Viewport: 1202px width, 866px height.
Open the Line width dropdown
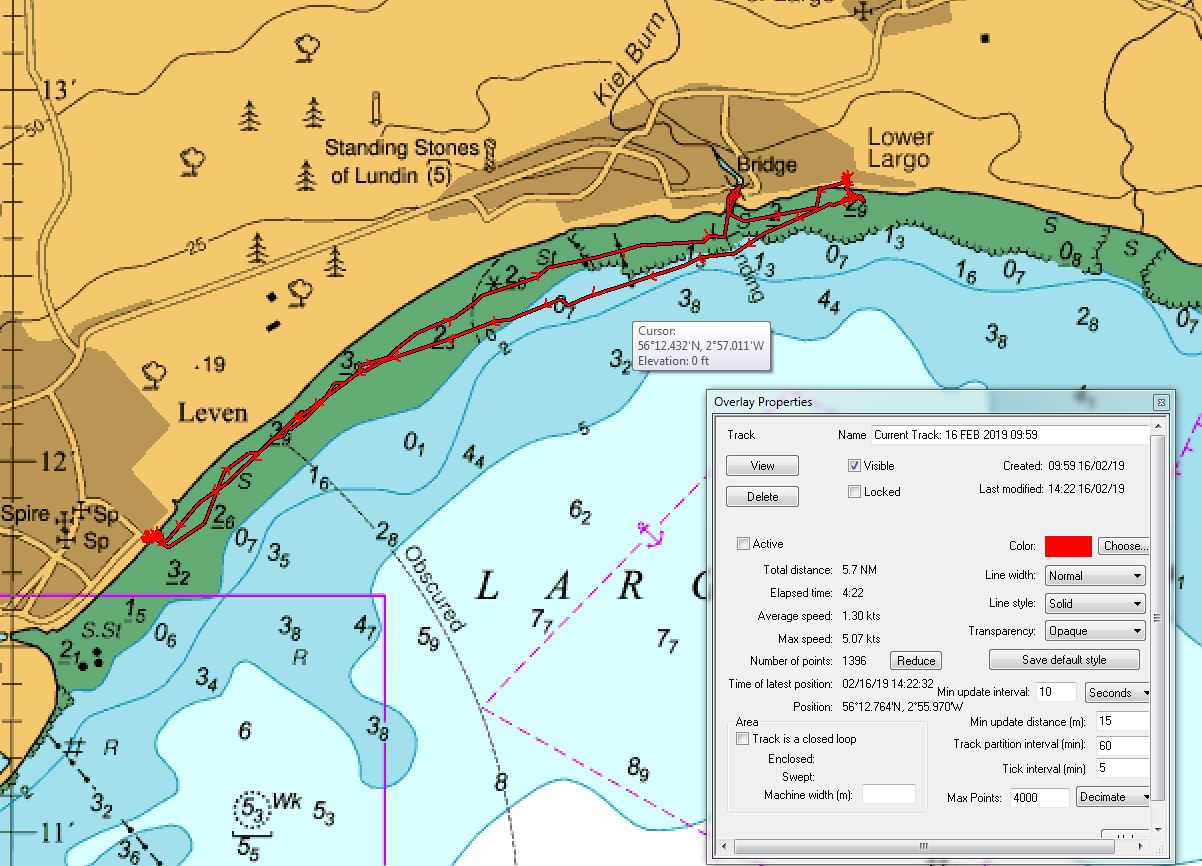click(1094, 575)
